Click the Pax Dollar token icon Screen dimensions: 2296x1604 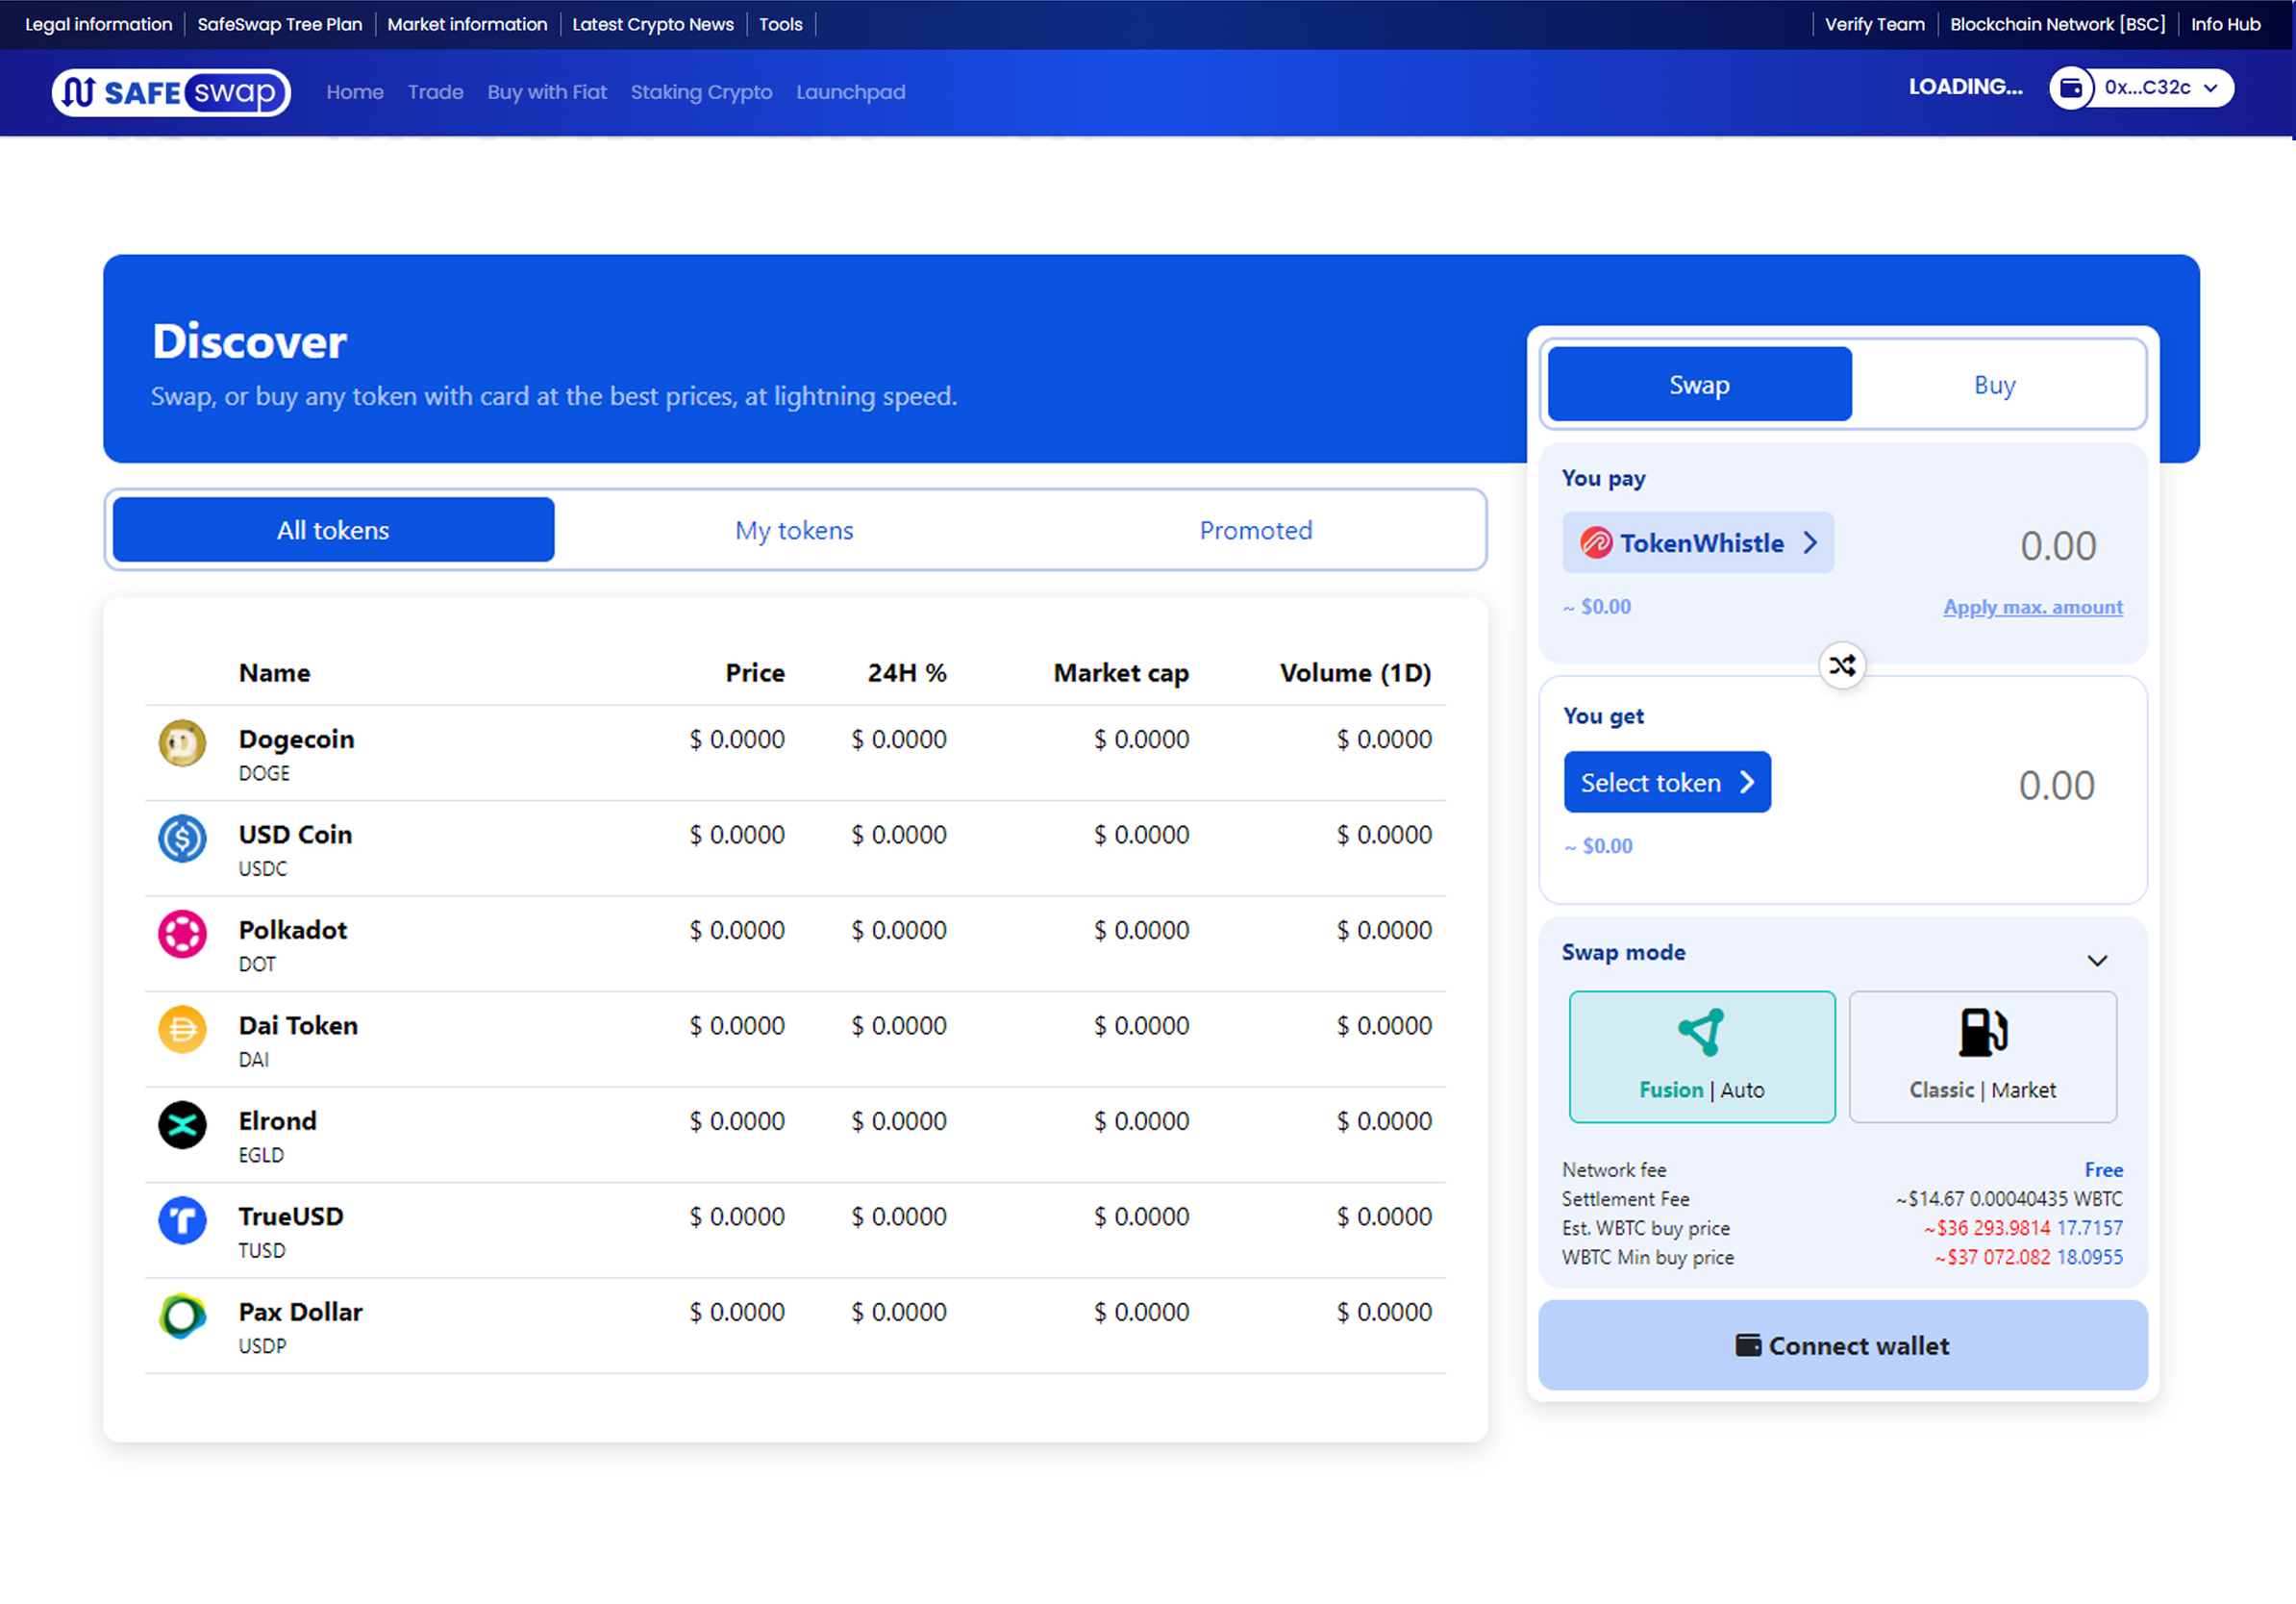click(x=182, y=1316)
